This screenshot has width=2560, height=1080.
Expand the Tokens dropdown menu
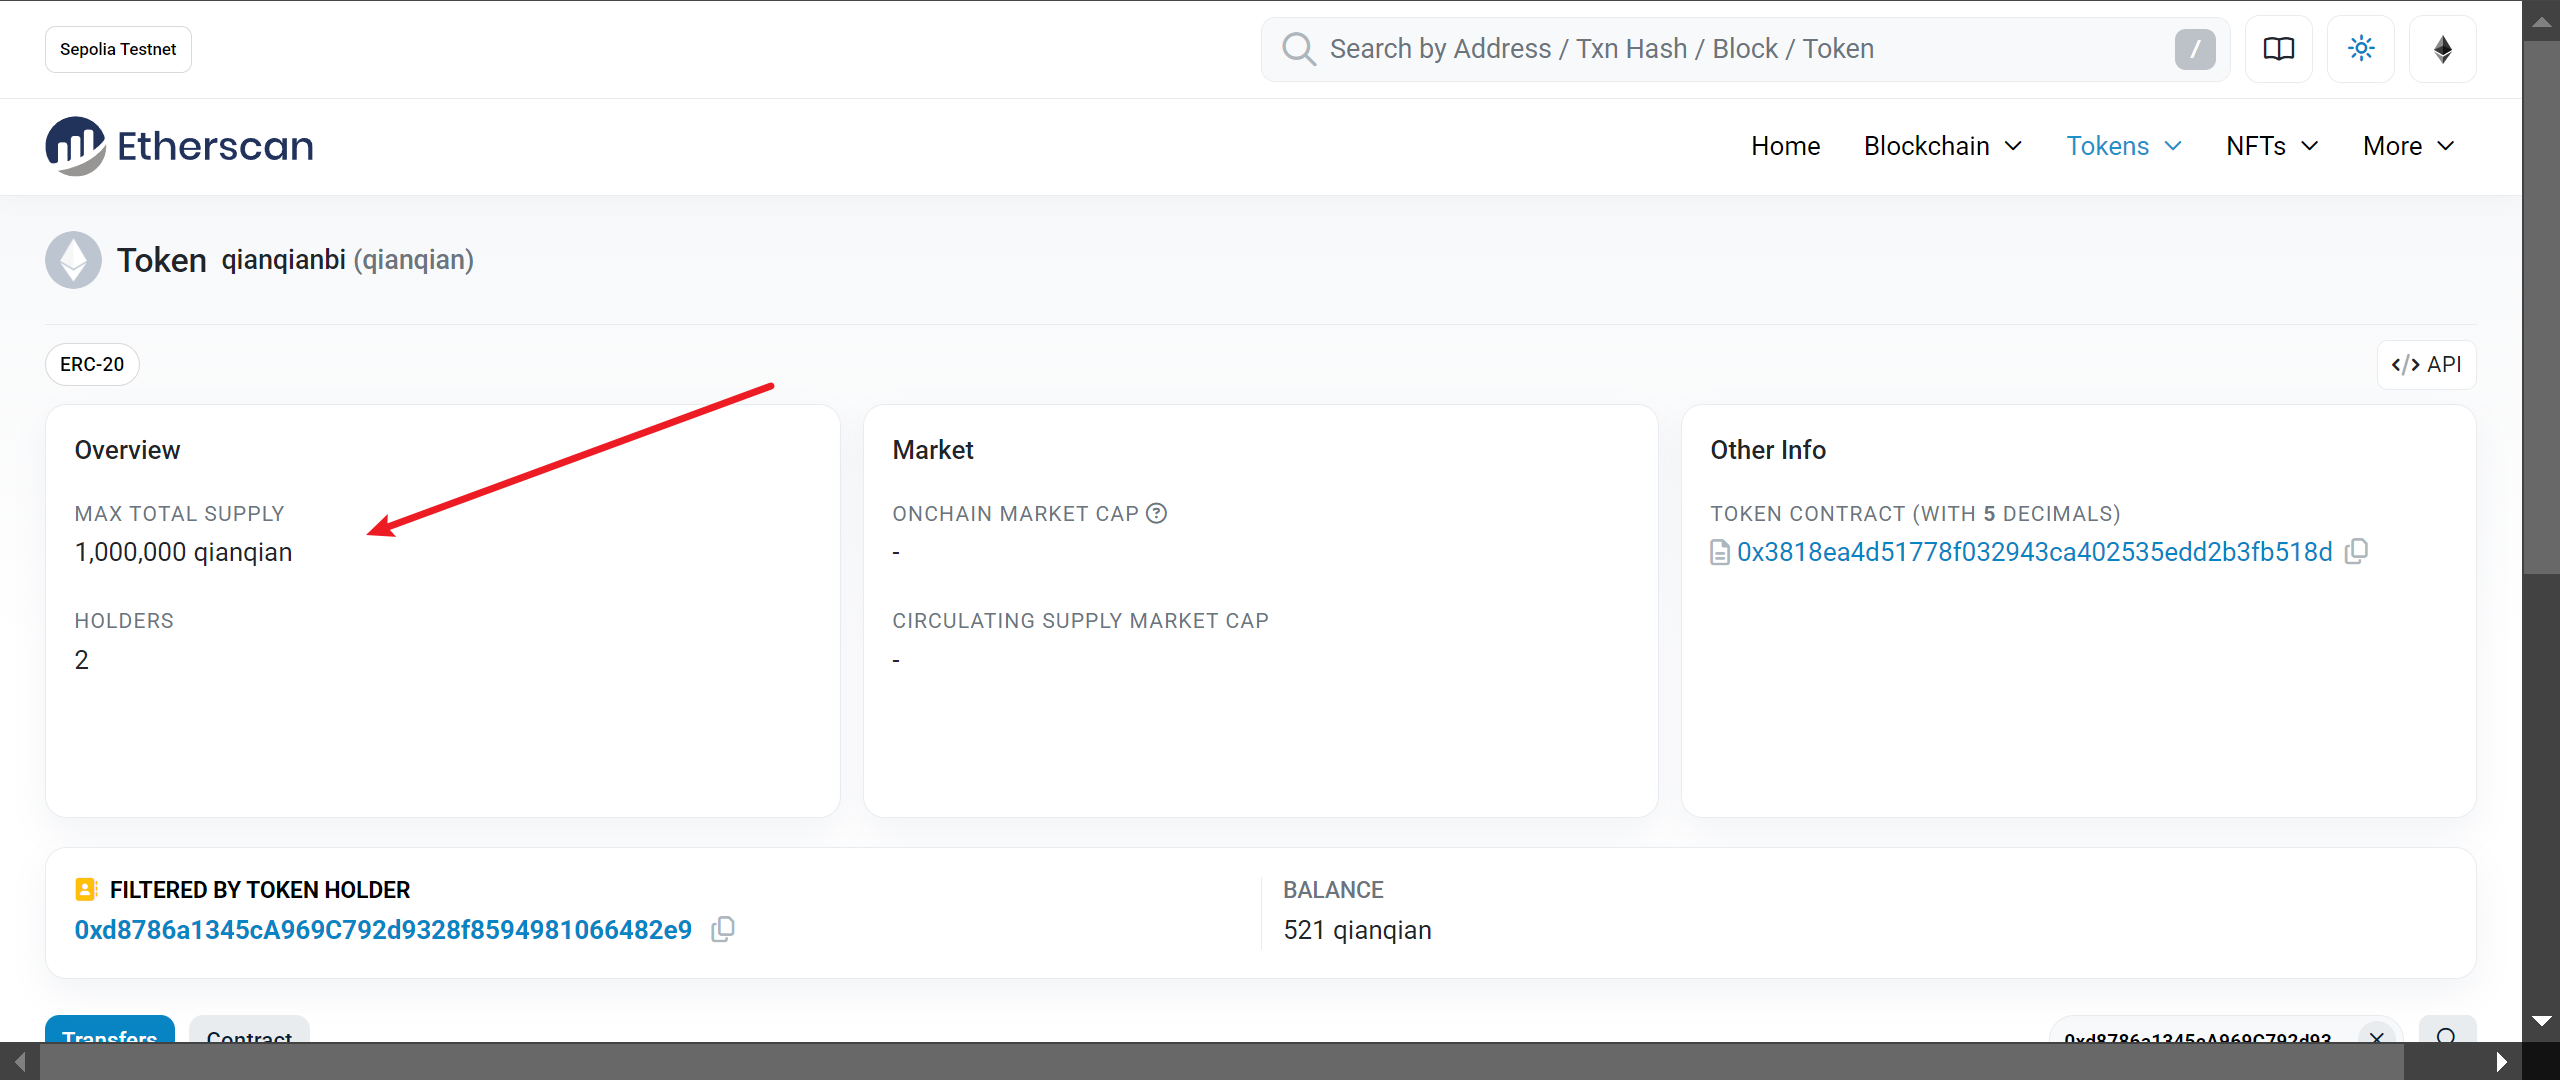pos(2123,146)
